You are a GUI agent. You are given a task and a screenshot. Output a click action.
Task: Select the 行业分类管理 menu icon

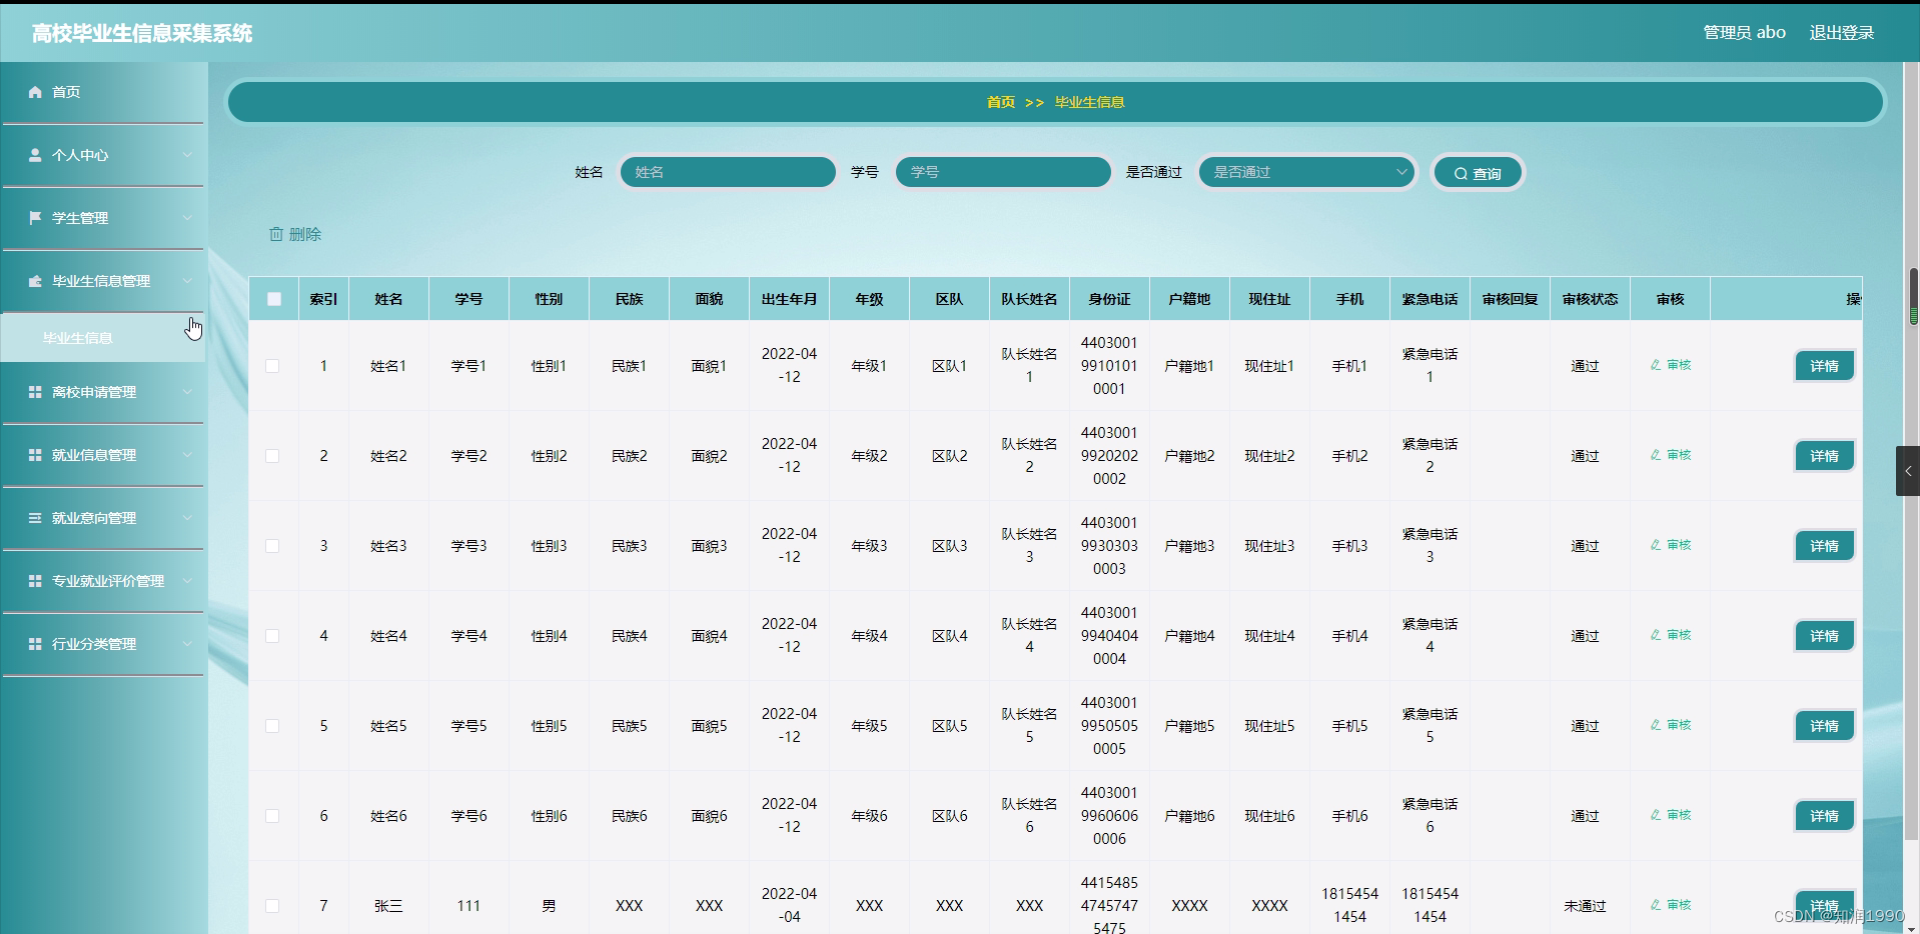pyautogui.click(x=33, y=644)
